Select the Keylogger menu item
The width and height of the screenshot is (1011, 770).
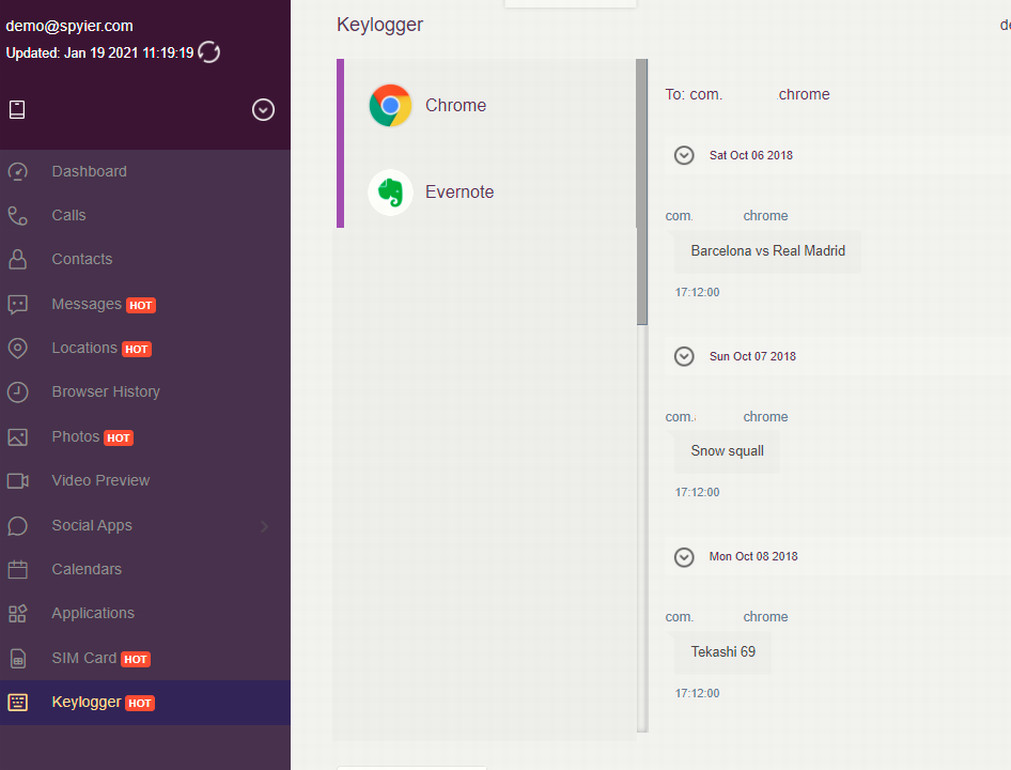145,702
